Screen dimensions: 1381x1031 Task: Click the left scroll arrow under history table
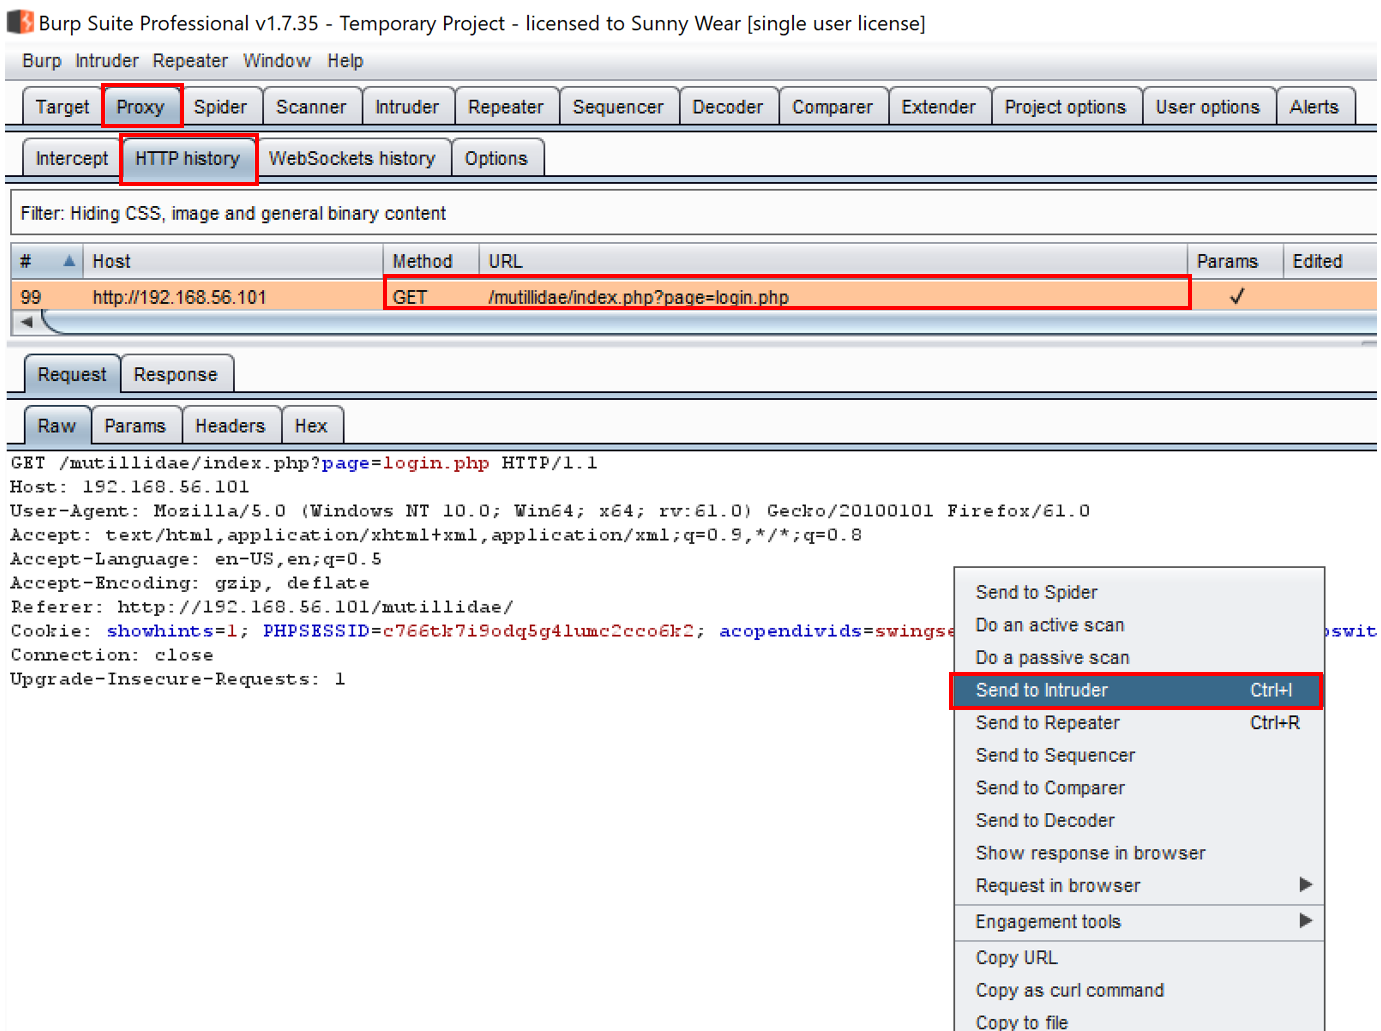[27, 321]
